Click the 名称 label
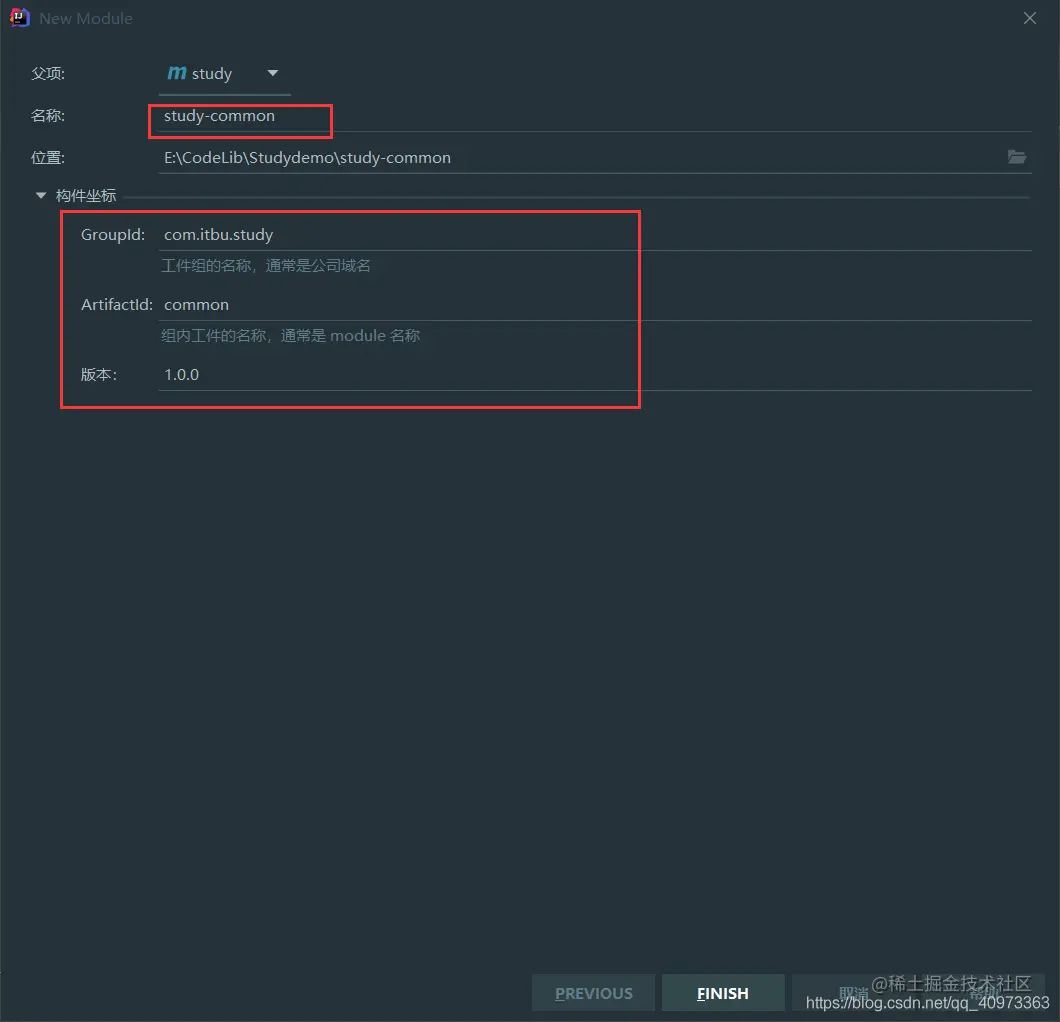 [x=48, y=116]
